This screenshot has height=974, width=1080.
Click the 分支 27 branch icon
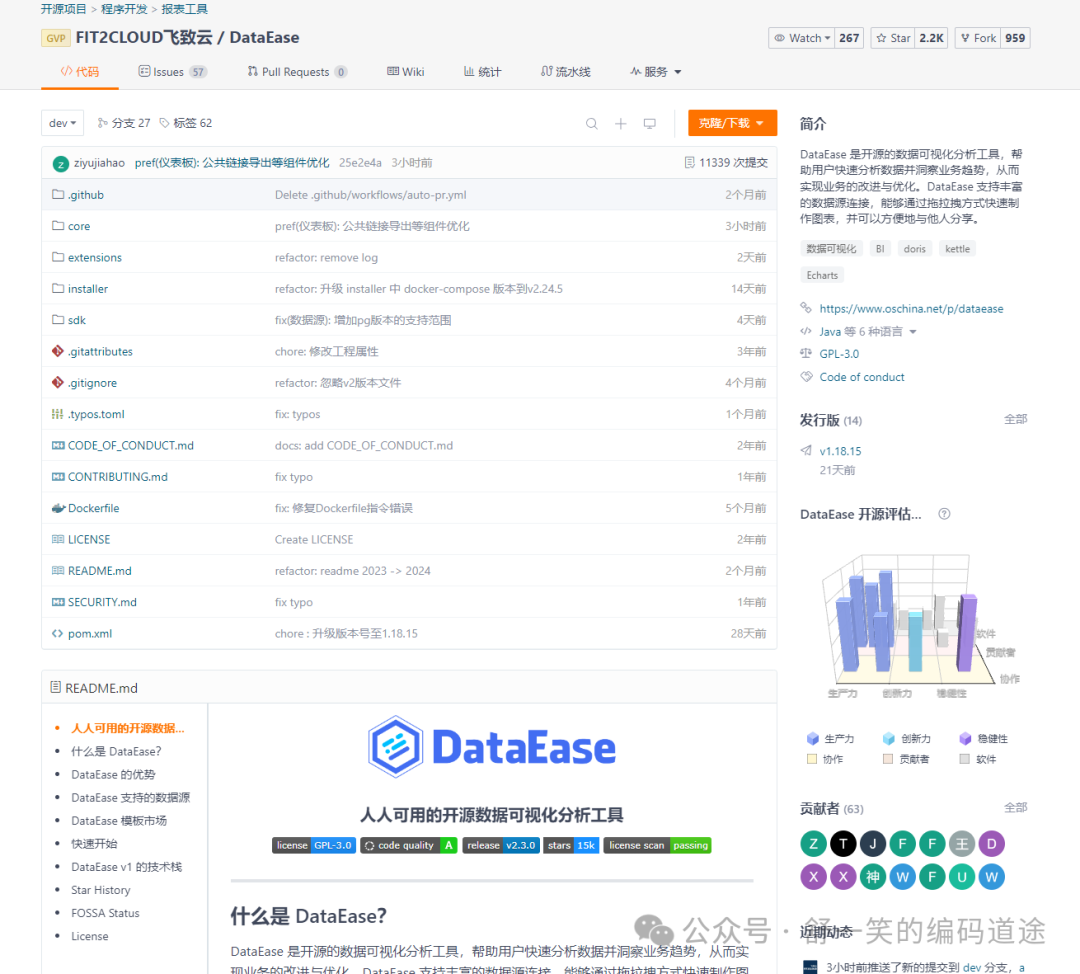(103, 123)
